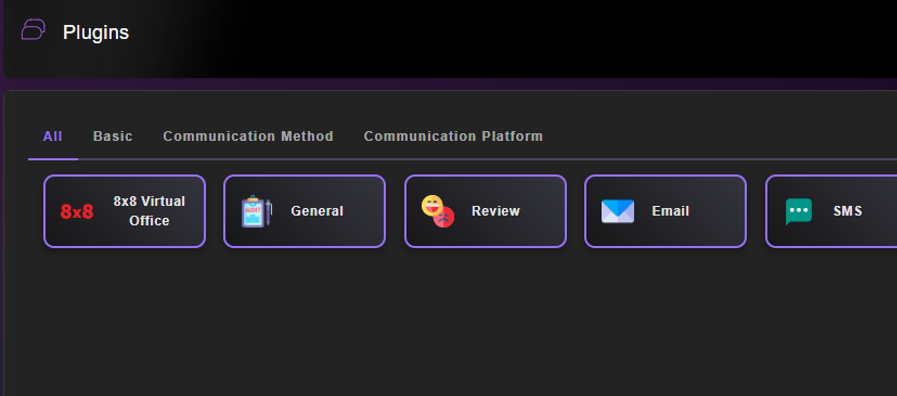
Task: Click the happy and sad faces Review icon
Action: click(438, 211)
